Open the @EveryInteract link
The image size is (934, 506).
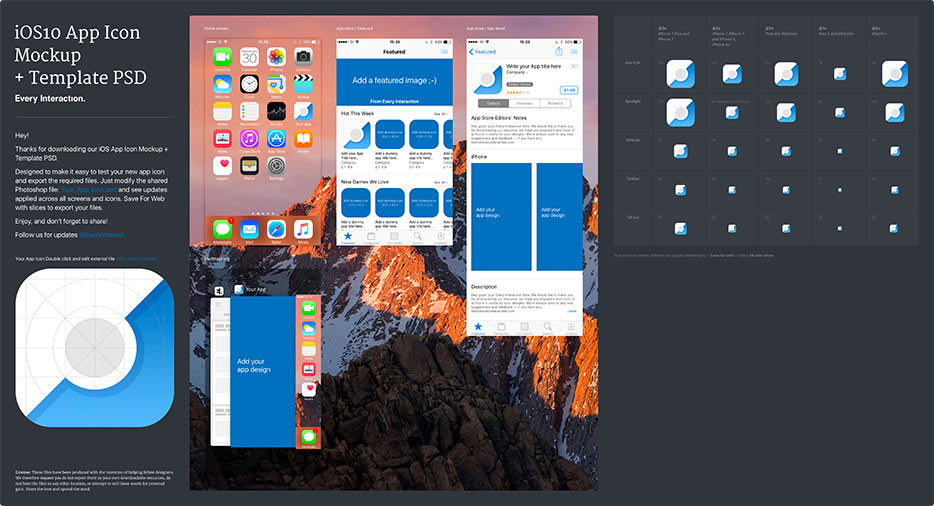pos(101,235)
